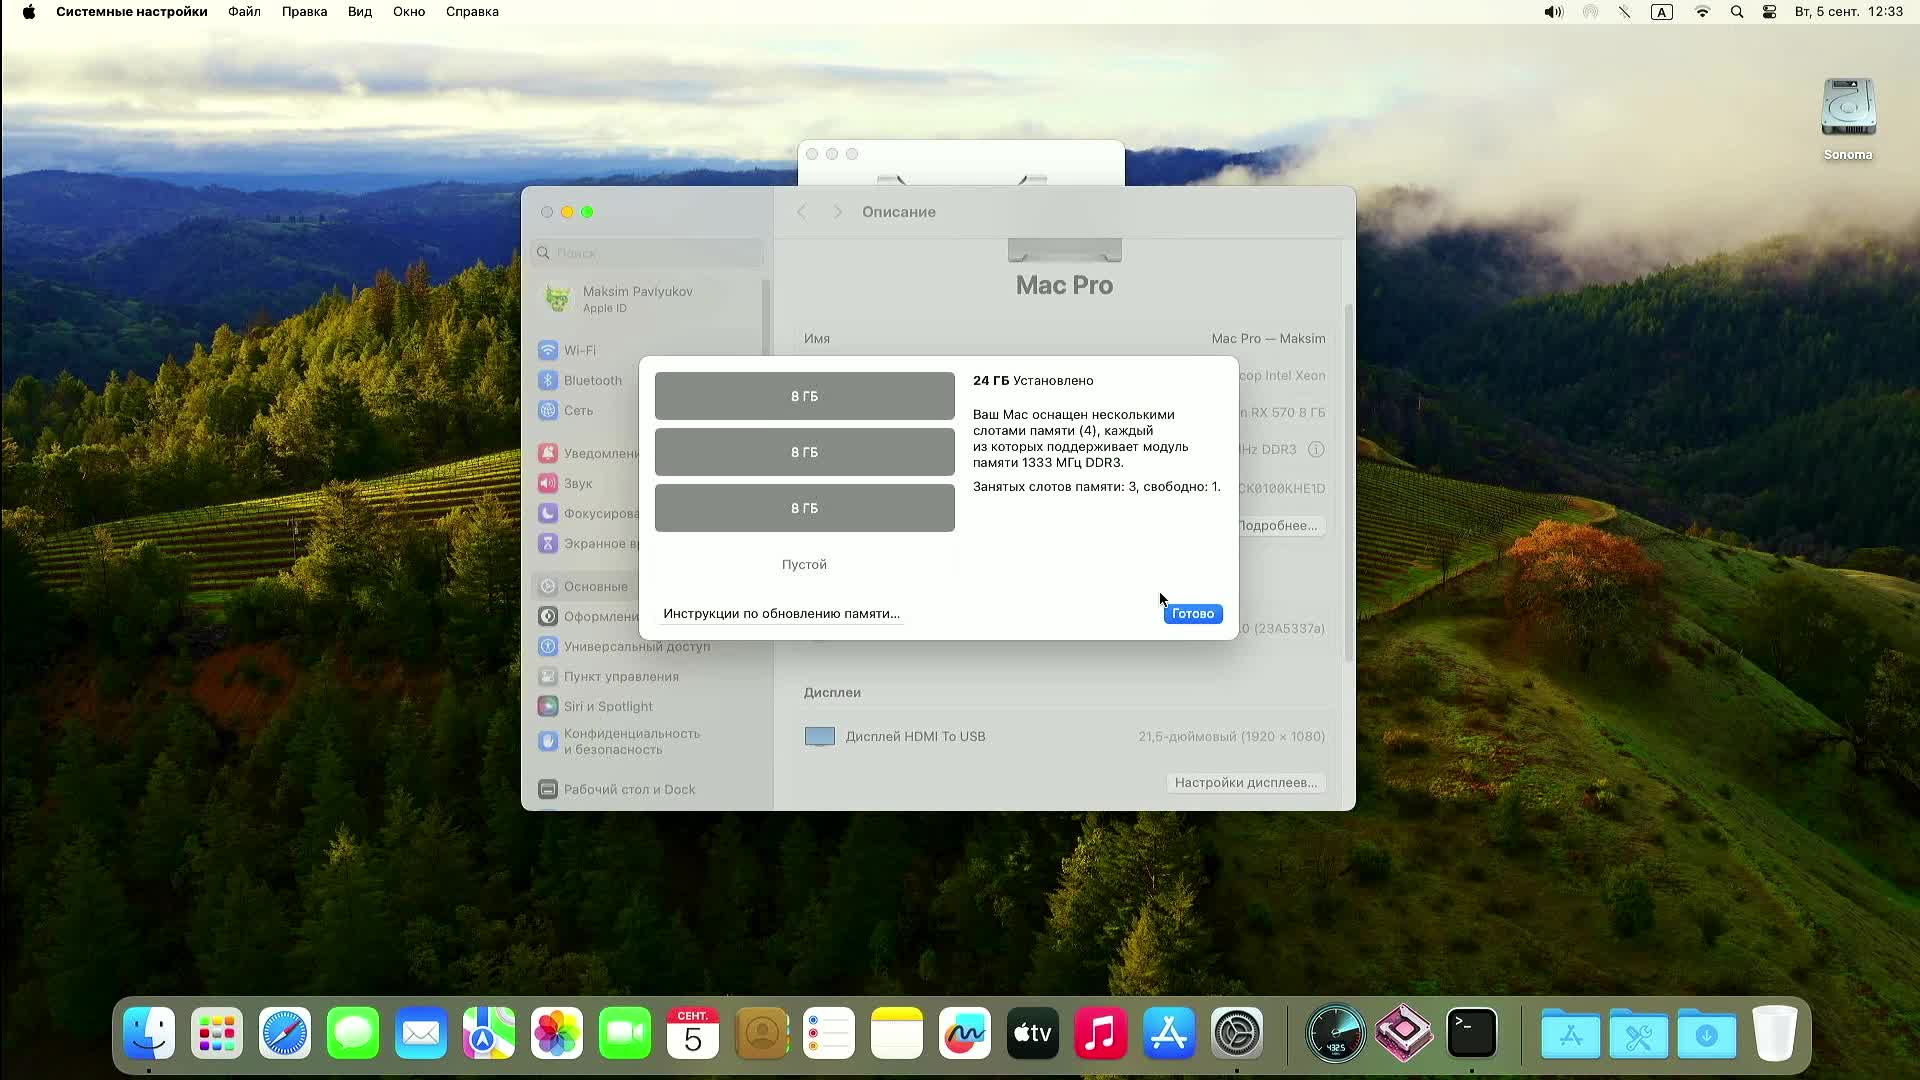Screen dimensions: 1920x1080
Task: Open Bluetooth settings panel
Action: (592, 380)
